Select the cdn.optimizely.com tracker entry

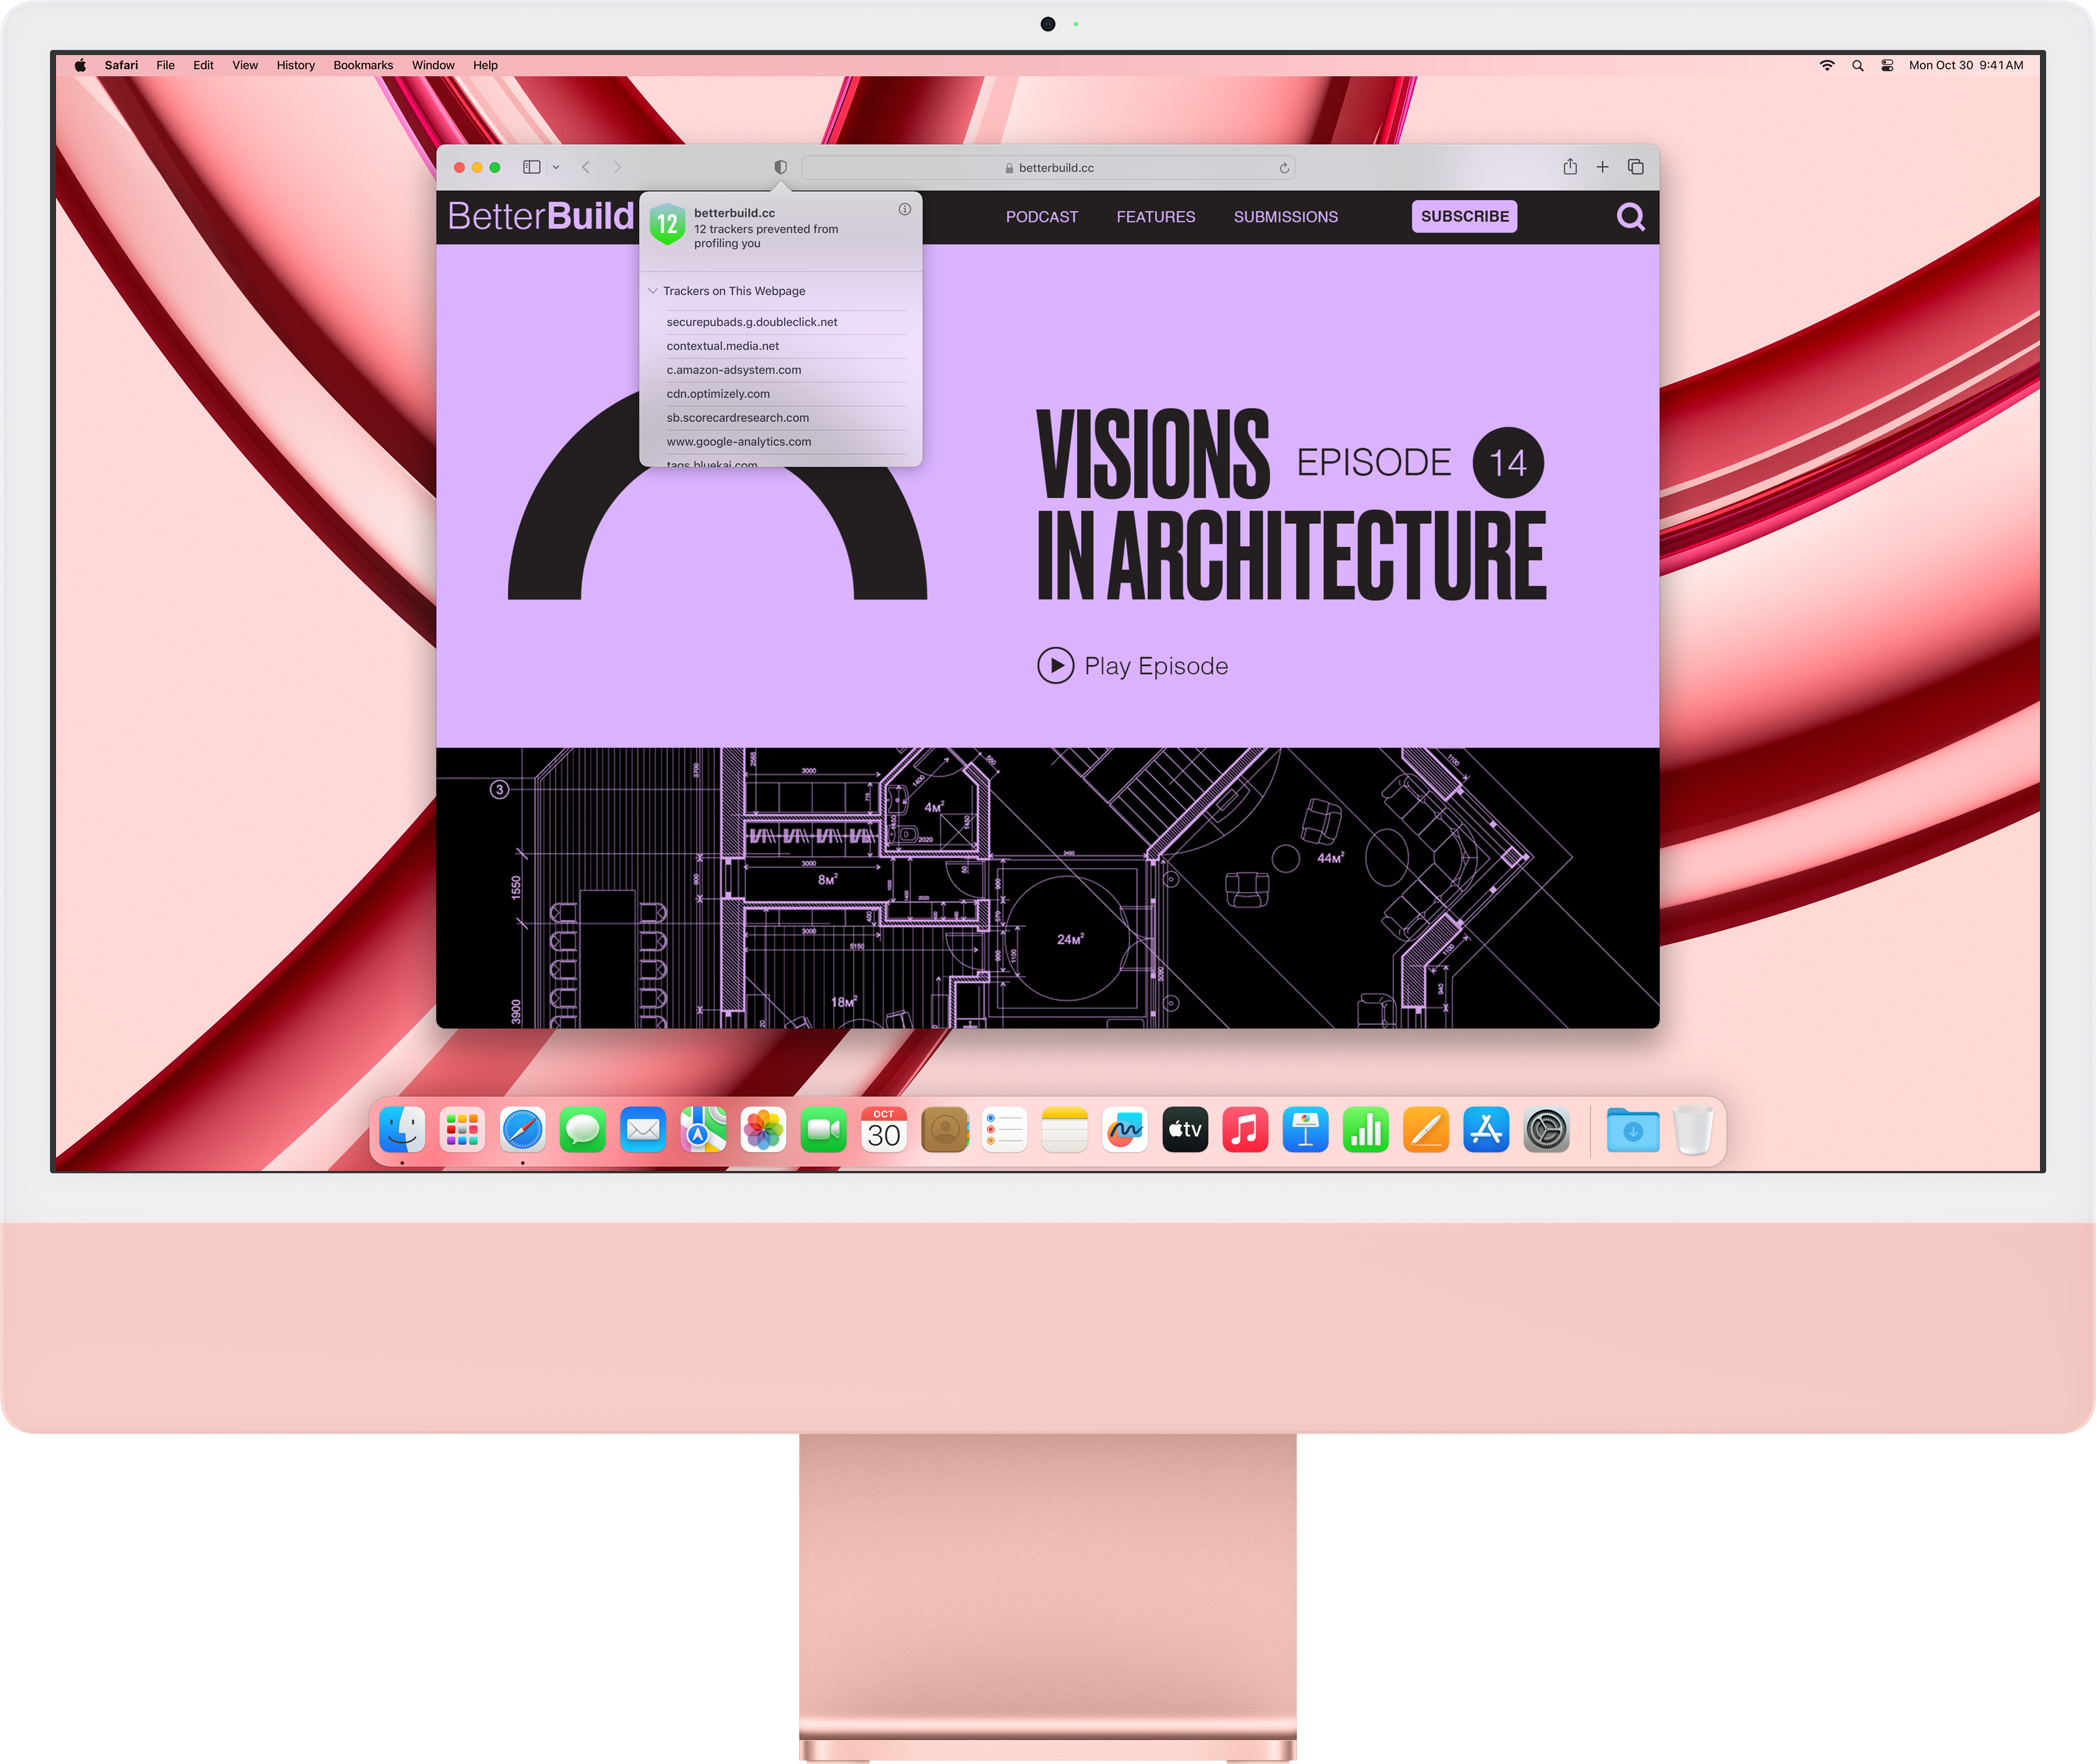pos(718,394)
